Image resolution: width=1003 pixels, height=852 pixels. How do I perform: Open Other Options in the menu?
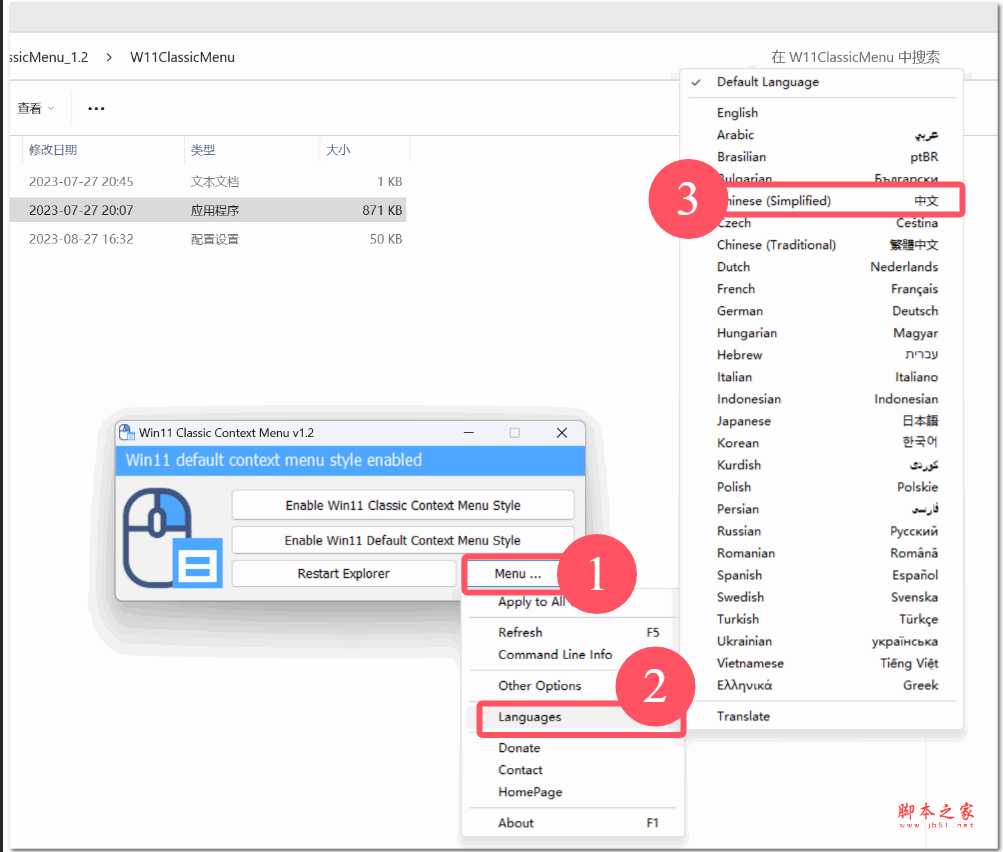tap(573, 686)
